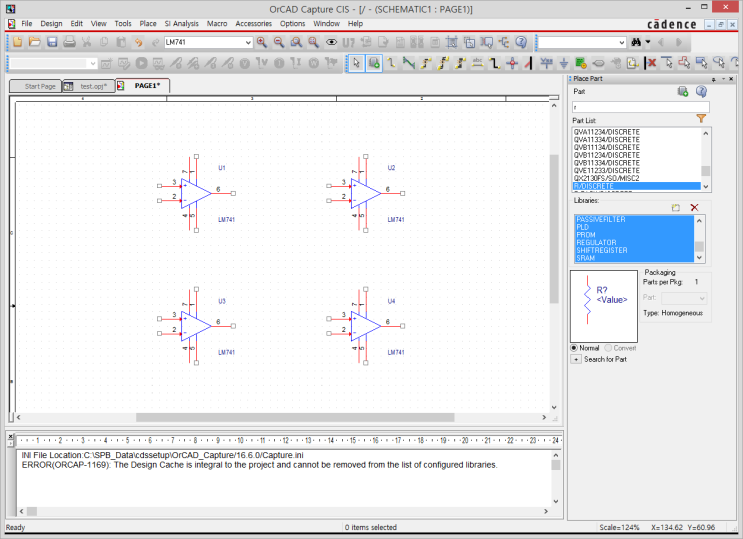Click the part list scrollbar down arrow
This screenshot has height=539, width=743.
706,187
